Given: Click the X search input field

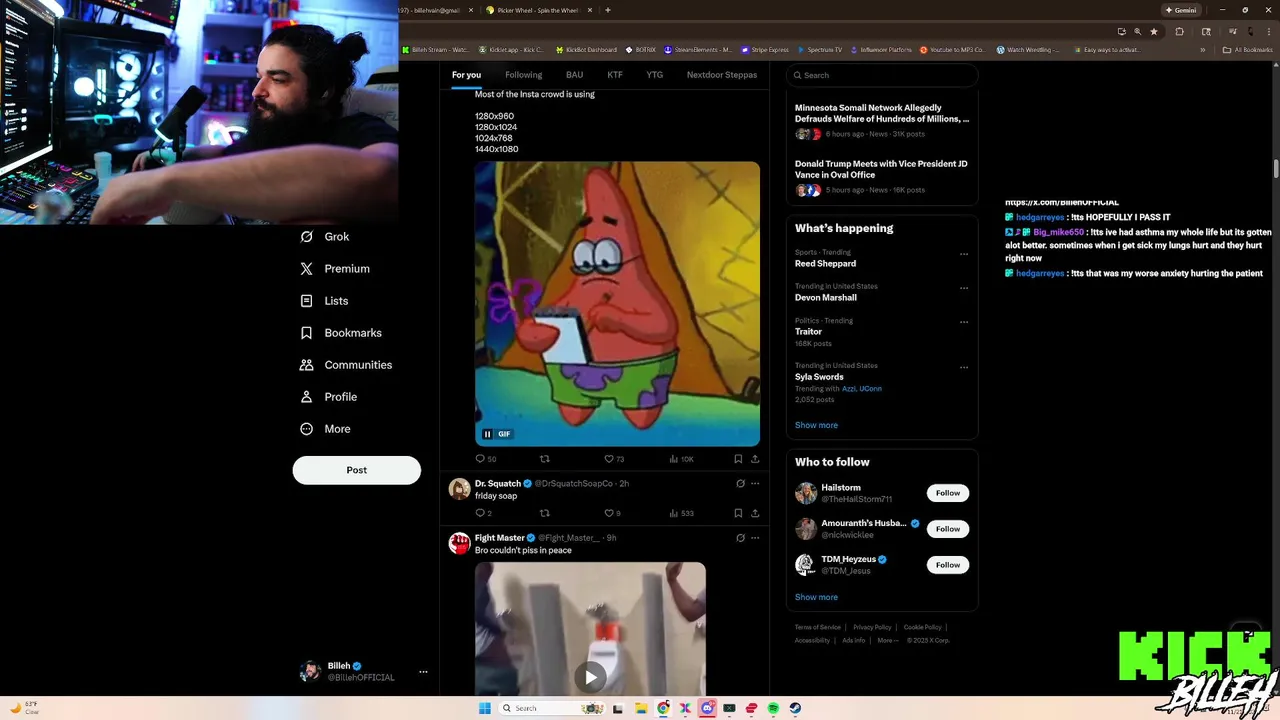Looking at the screenshot, I should tap(881, 75).
